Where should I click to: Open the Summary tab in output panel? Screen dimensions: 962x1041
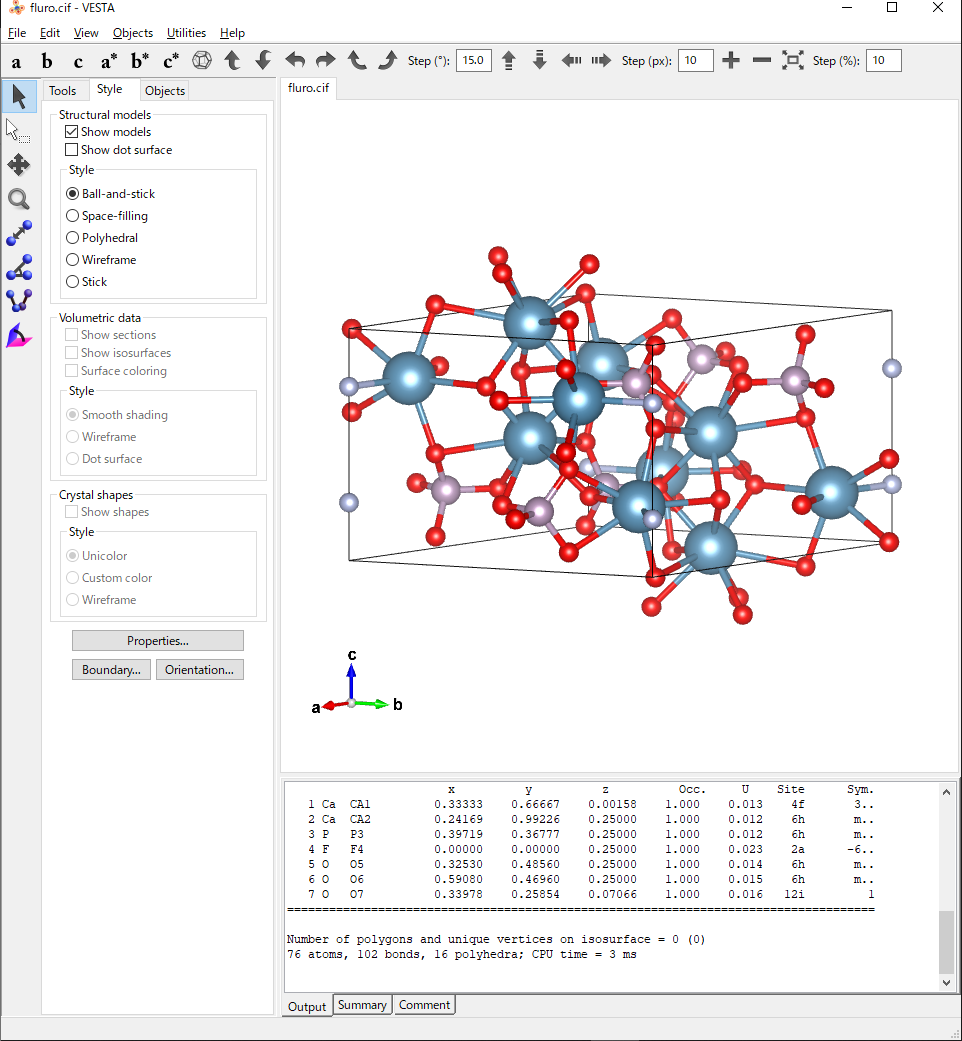[x=362, y=1005]
